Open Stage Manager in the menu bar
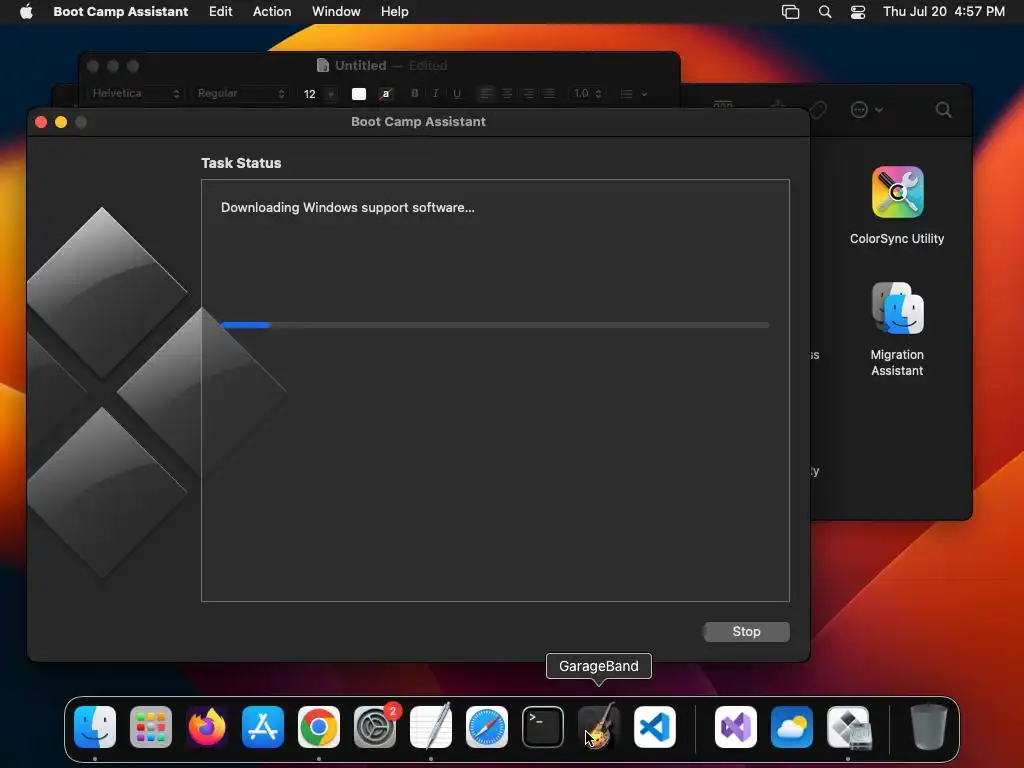 [x=790, y=12]
